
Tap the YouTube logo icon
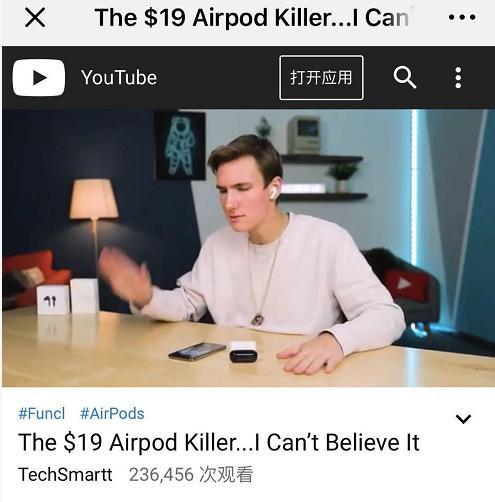coord(39,77)
